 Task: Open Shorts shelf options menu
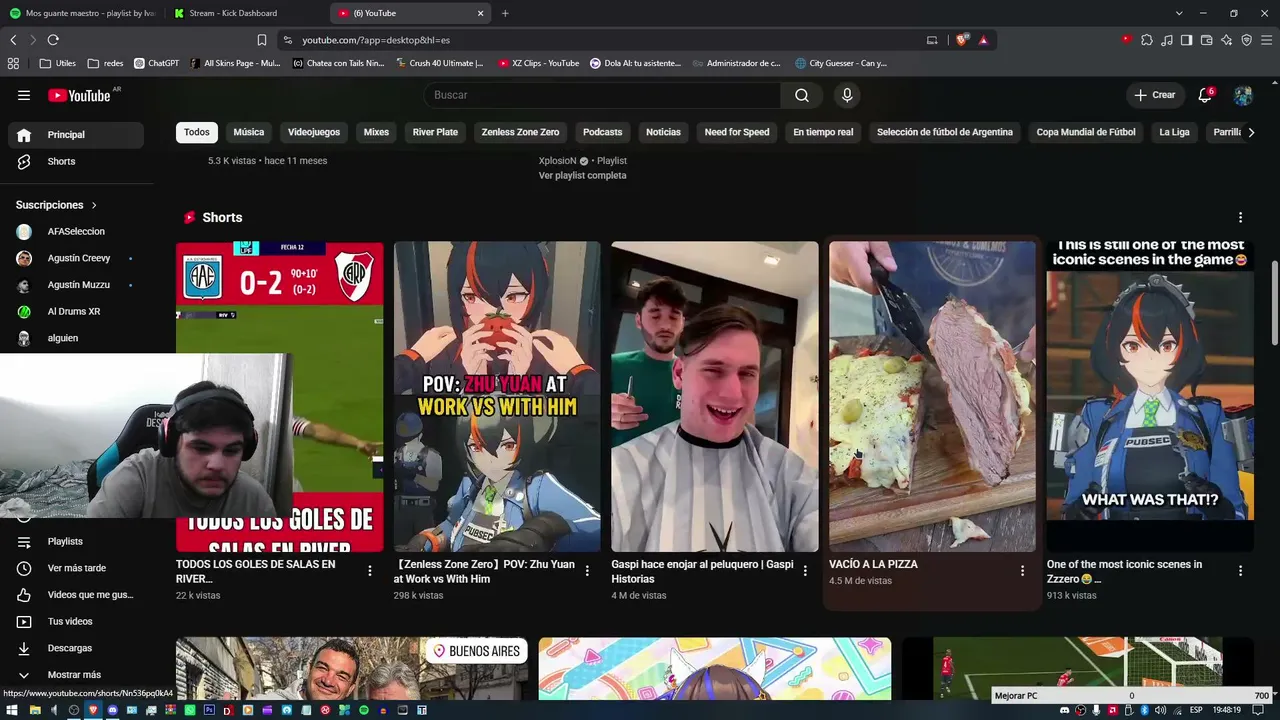[1240, 217]
